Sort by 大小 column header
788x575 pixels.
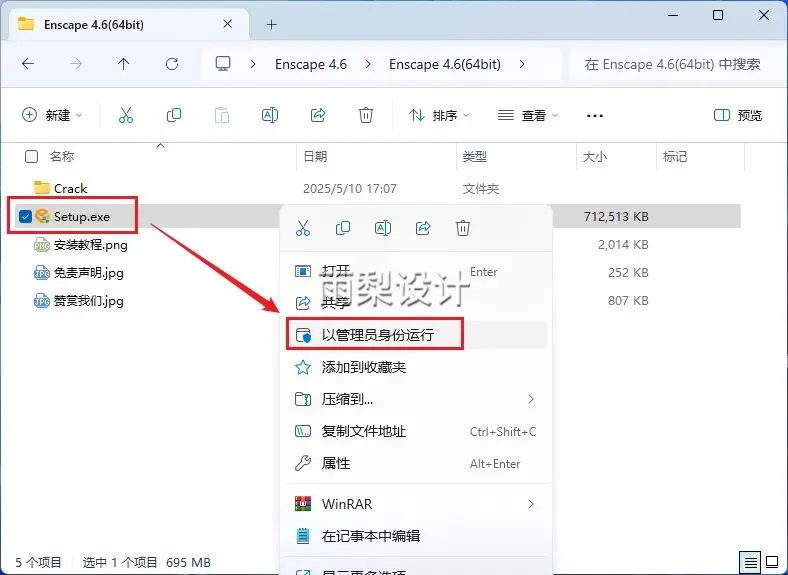[595, 156]
